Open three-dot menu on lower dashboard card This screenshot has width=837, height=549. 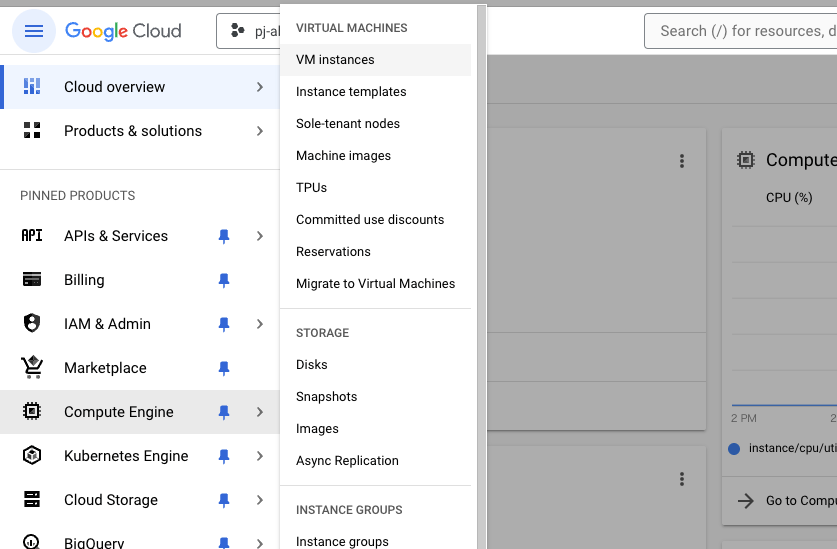pyautogui.click(x=682, y=479)
